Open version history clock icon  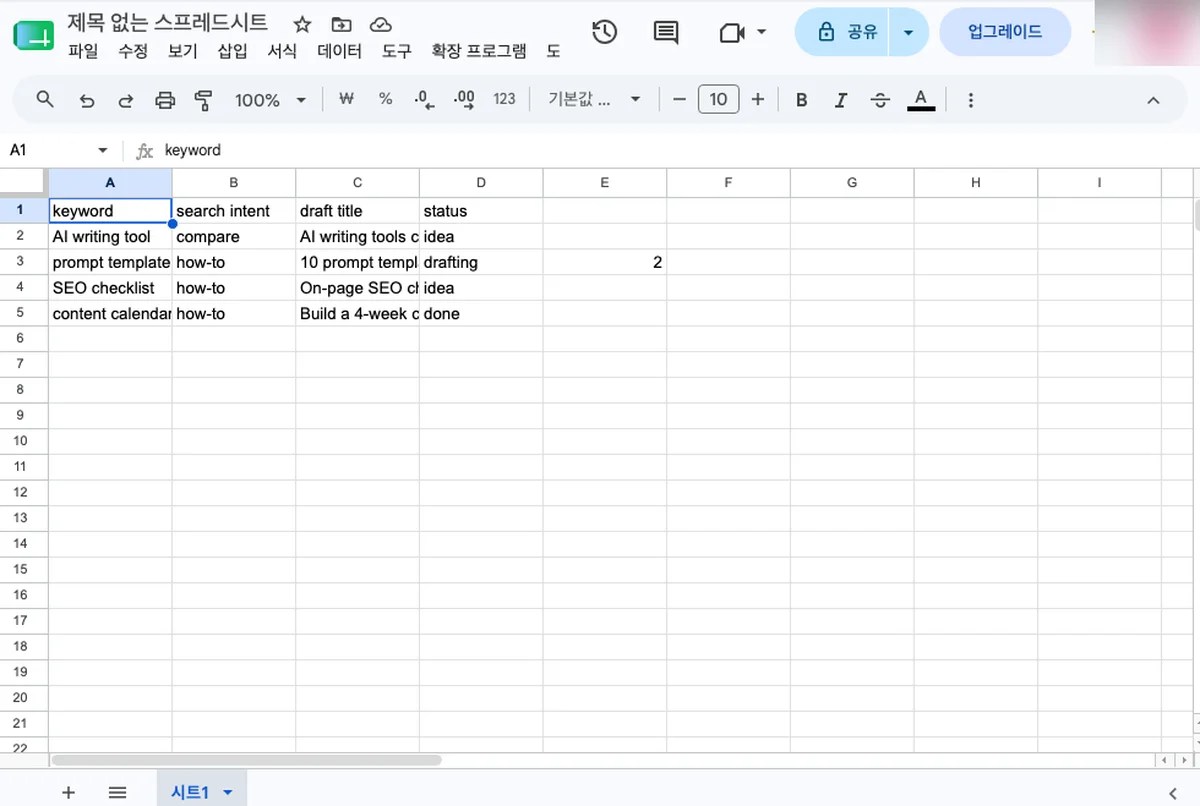tap(604, 32)
